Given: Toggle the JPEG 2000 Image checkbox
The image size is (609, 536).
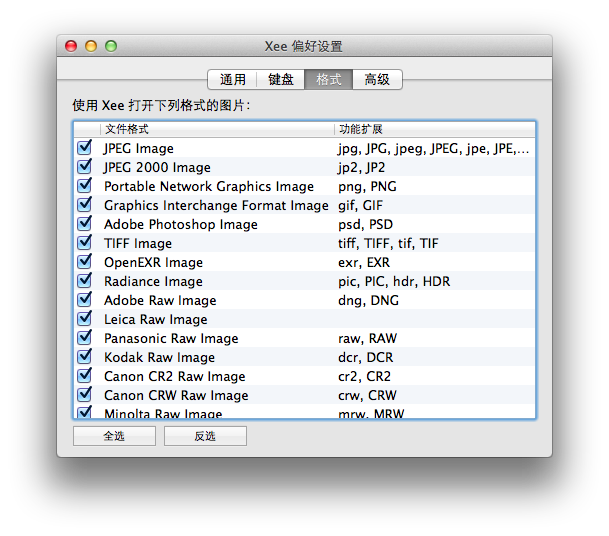Looking at the screenshot, I should click(84, 167).
